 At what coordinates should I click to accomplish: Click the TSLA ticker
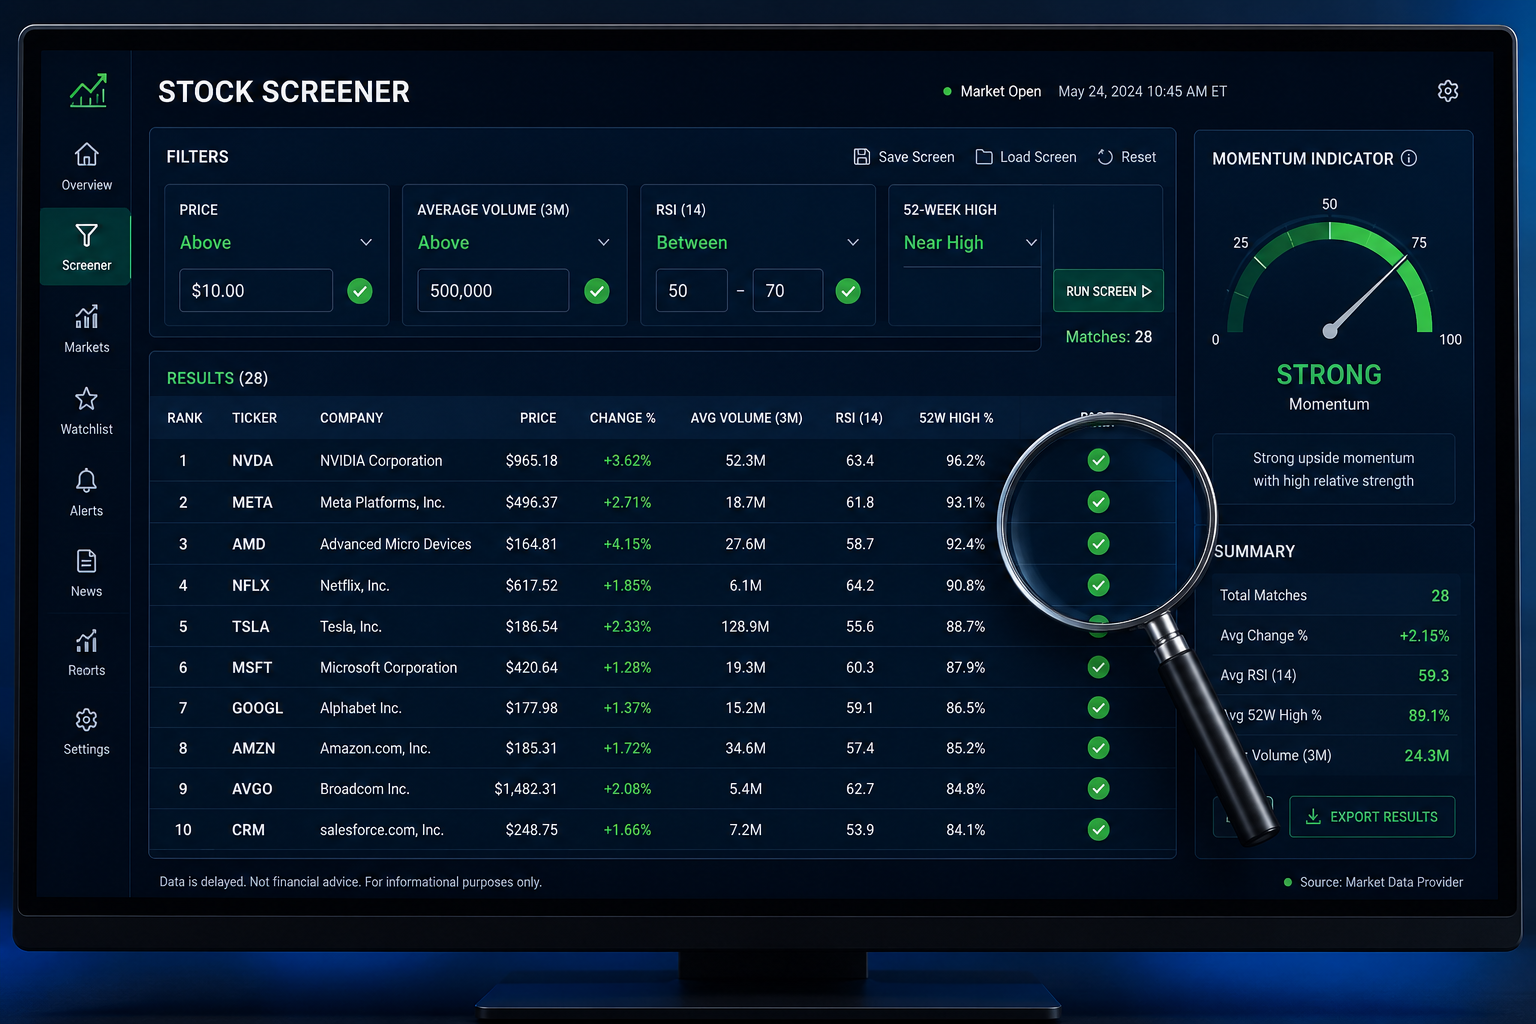[250, 627]
